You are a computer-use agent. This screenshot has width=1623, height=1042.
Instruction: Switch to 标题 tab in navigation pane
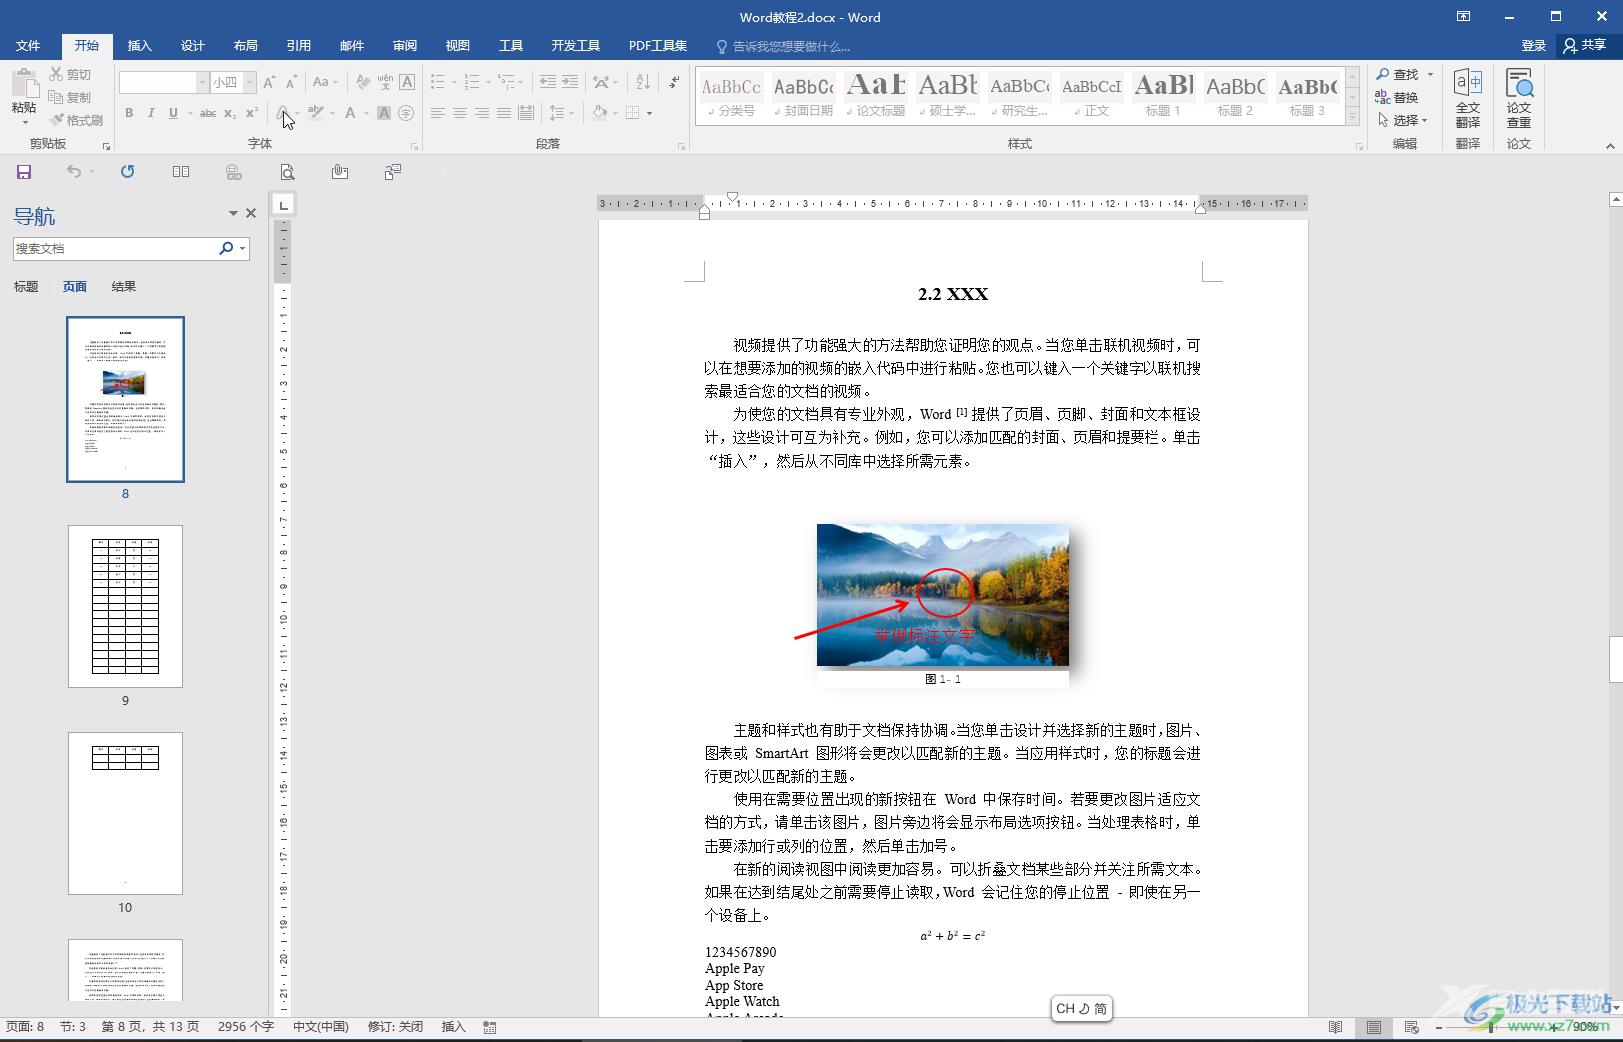tap(26, 286)
